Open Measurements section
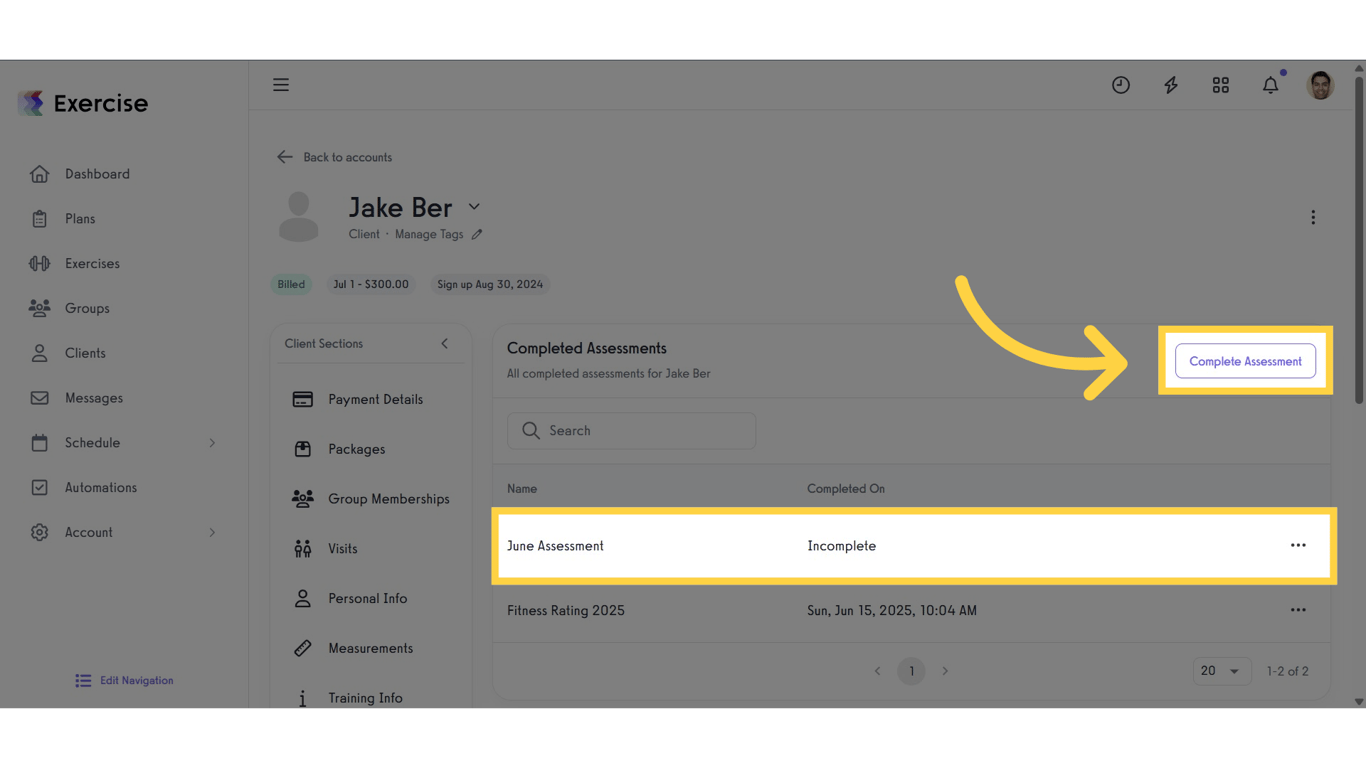1366x768 pixels. tap(371, 649)
